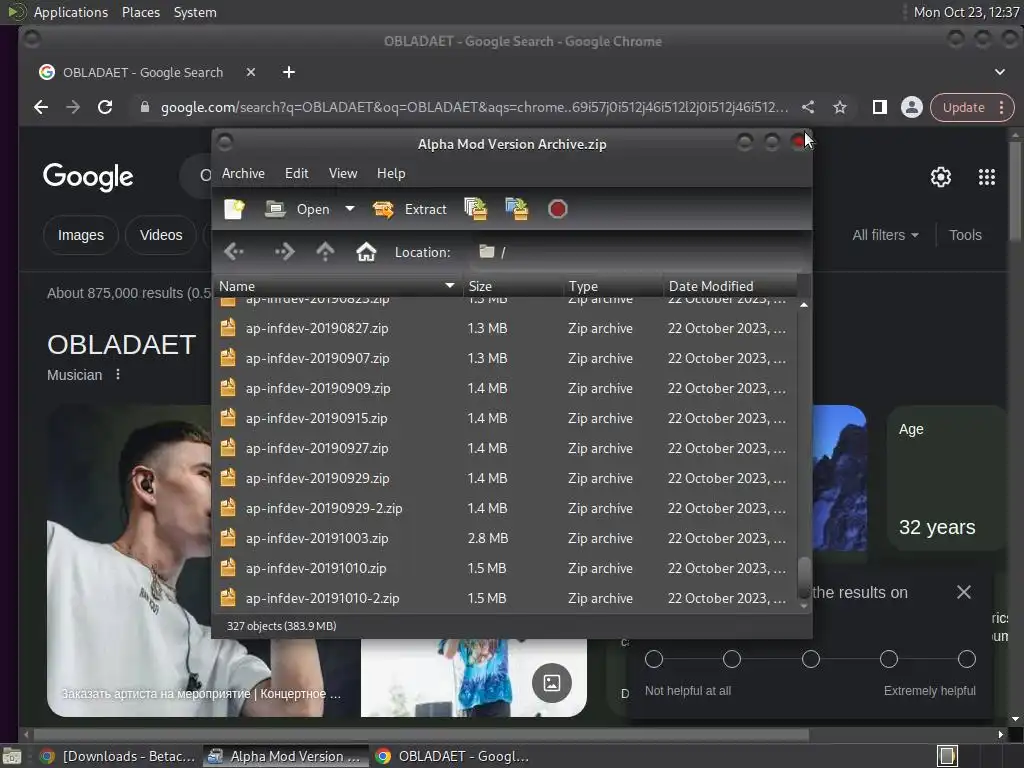Open more options beside Musician label
Image resolution: width=1024 pixels, height=768 pixels.
118,375
